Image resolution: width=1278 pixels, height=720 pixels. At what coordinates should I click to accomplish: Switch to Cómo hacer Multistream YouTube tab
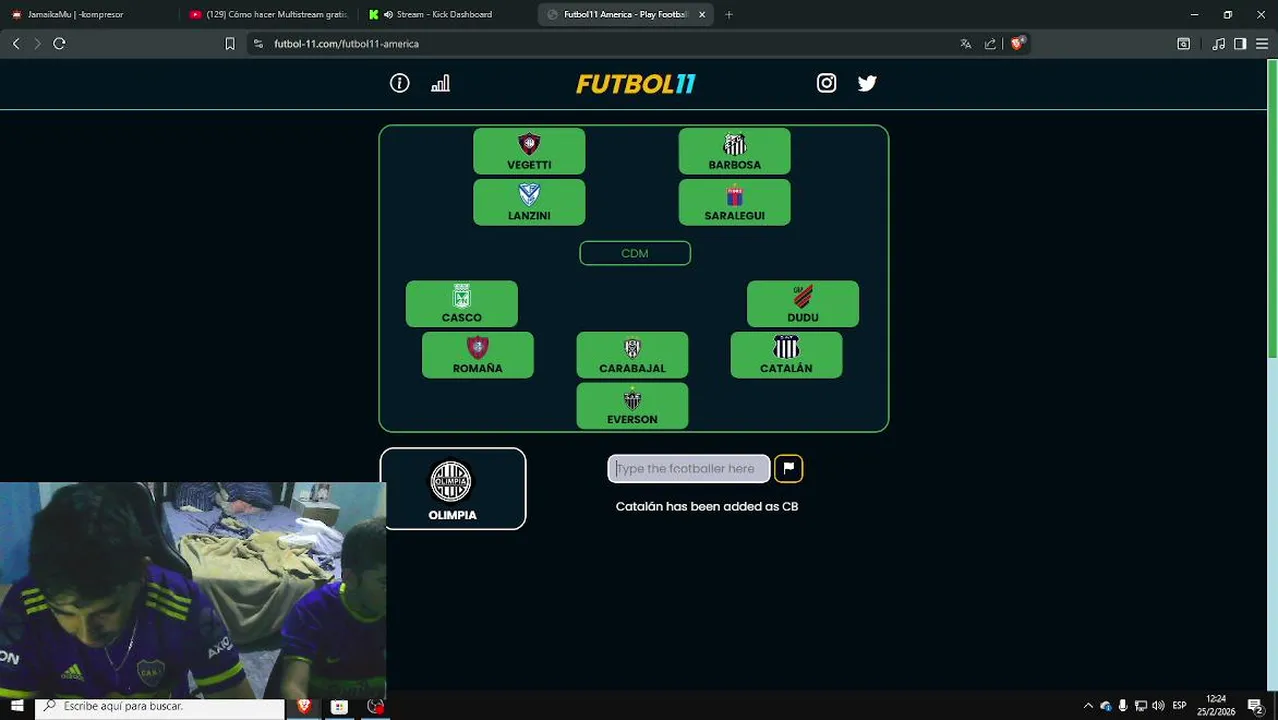268,14
